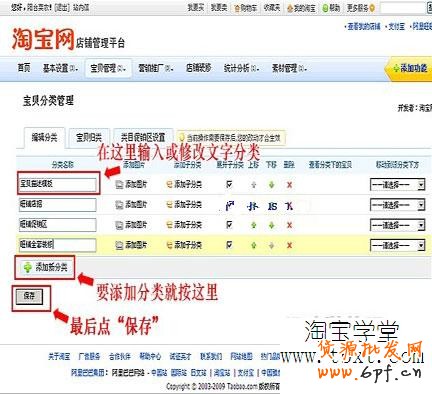Image resolution: width=432 pixels, height=394 pixels.
Task: Click the 保存 save button
Action: [x=29, y=296]
